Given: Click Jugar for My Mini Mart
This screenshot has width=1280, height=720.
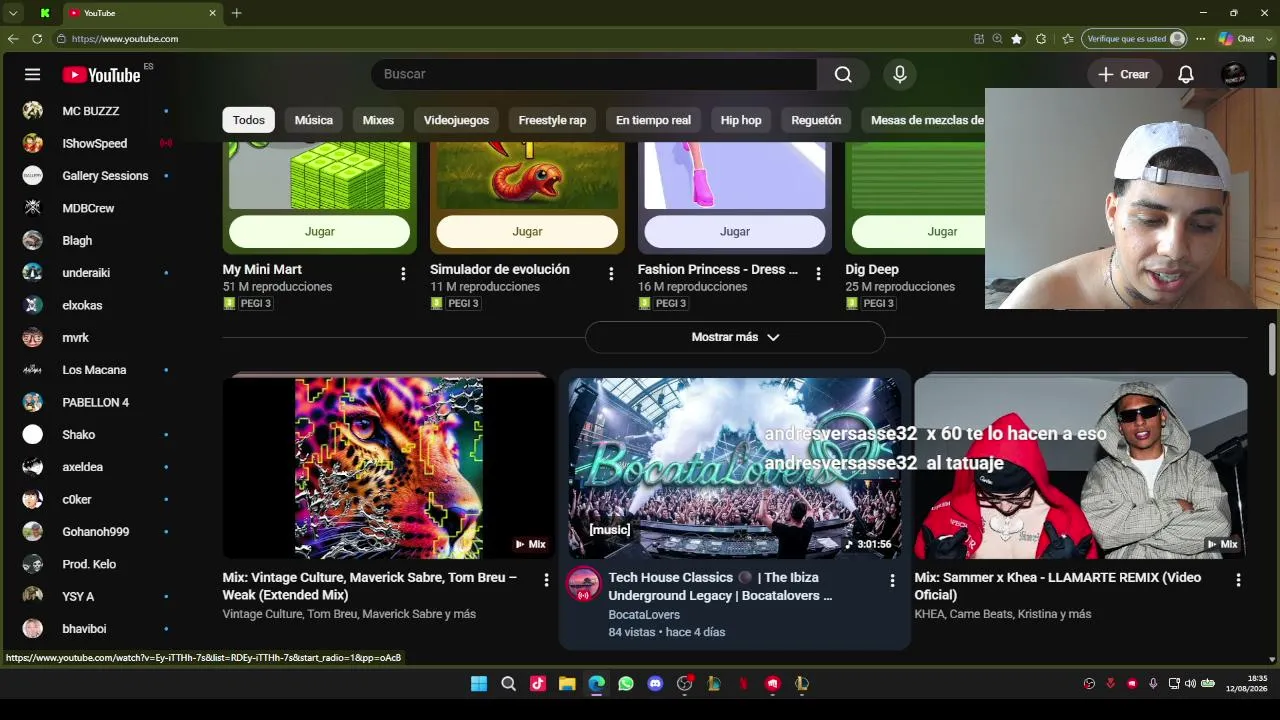Looking at the screenshot, I should (x=319, y=231).
